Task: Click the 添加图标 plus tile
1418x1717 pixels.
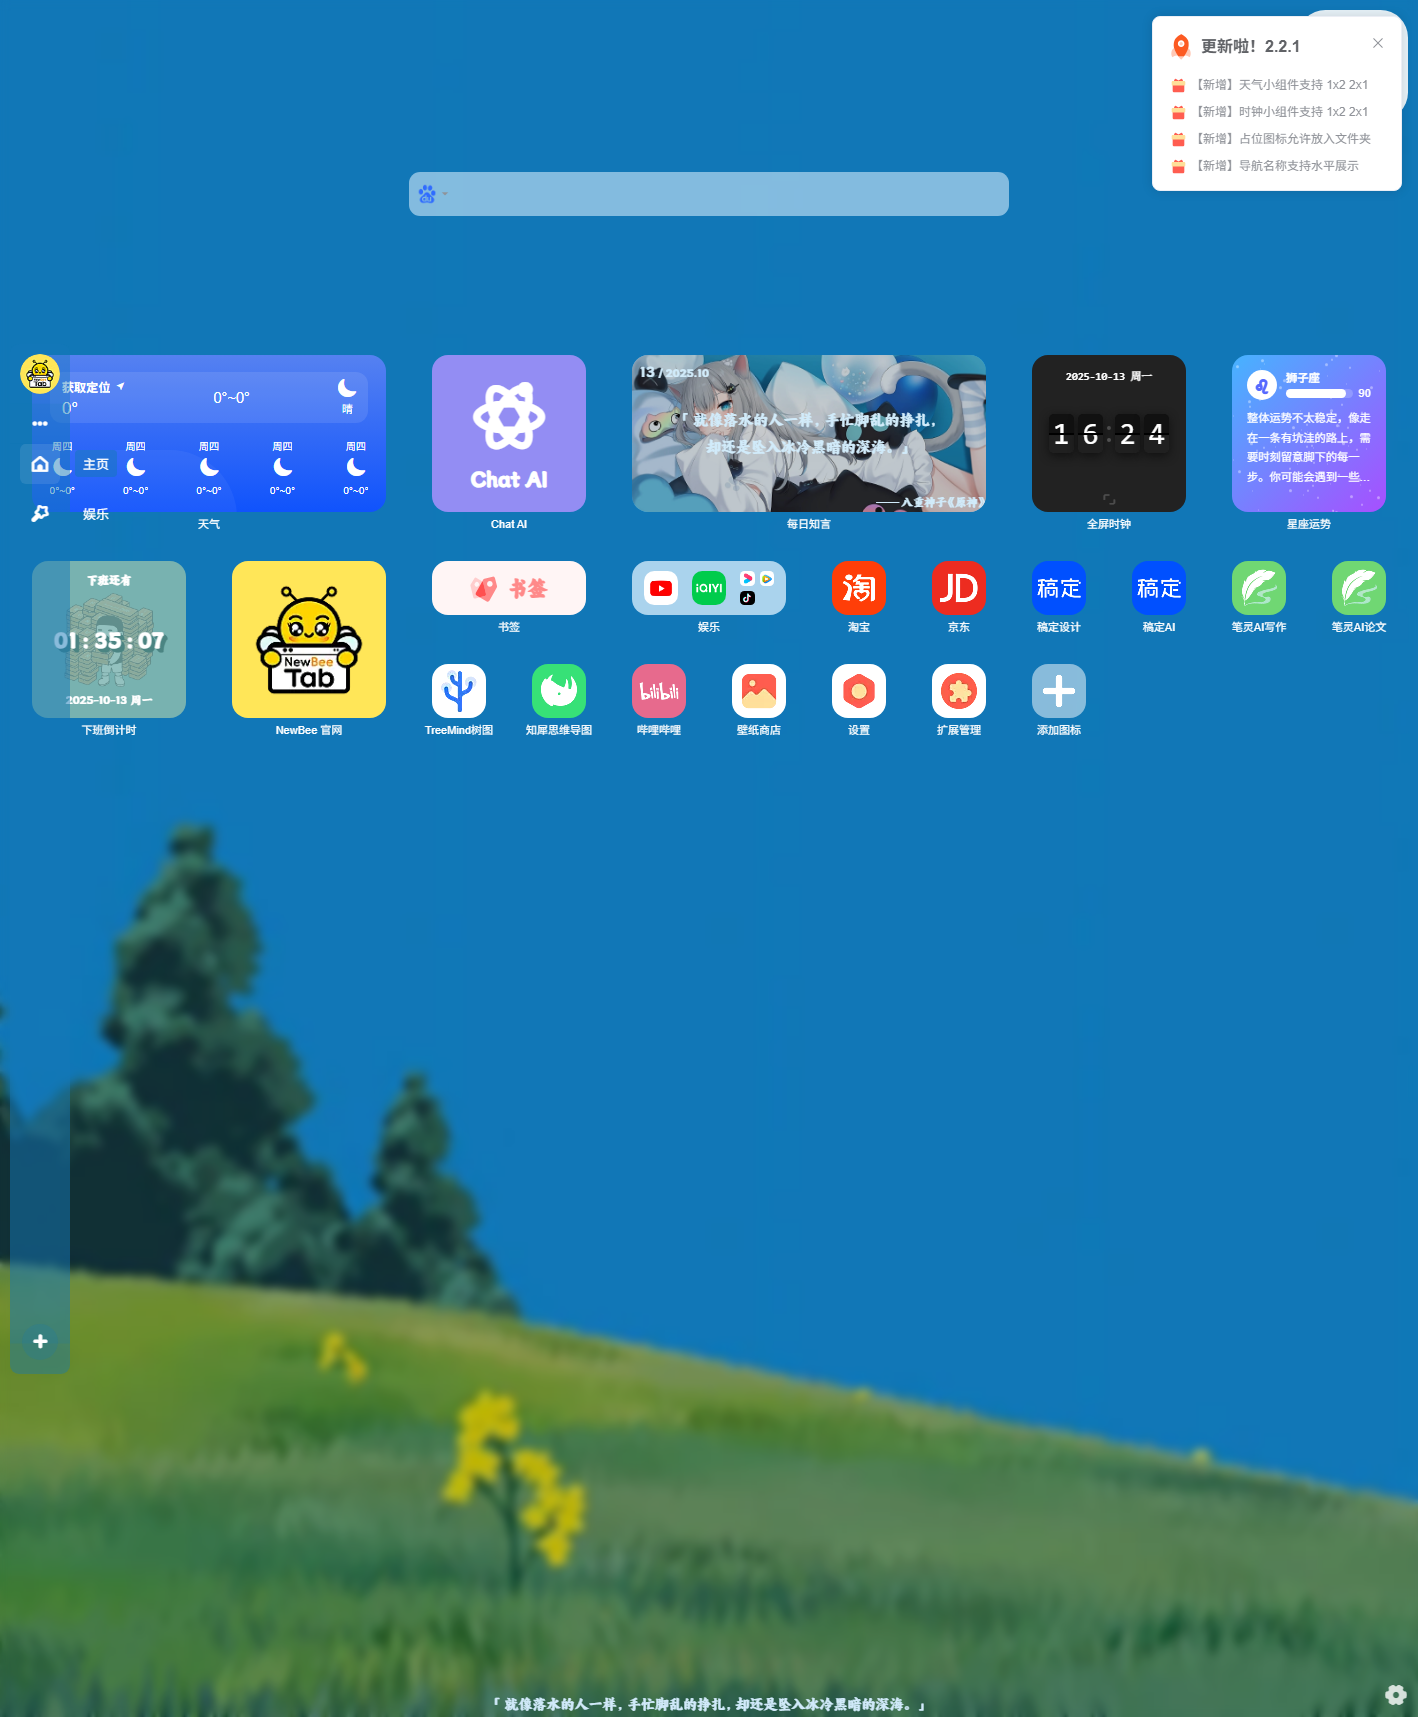Action: tap(1058, 691)
